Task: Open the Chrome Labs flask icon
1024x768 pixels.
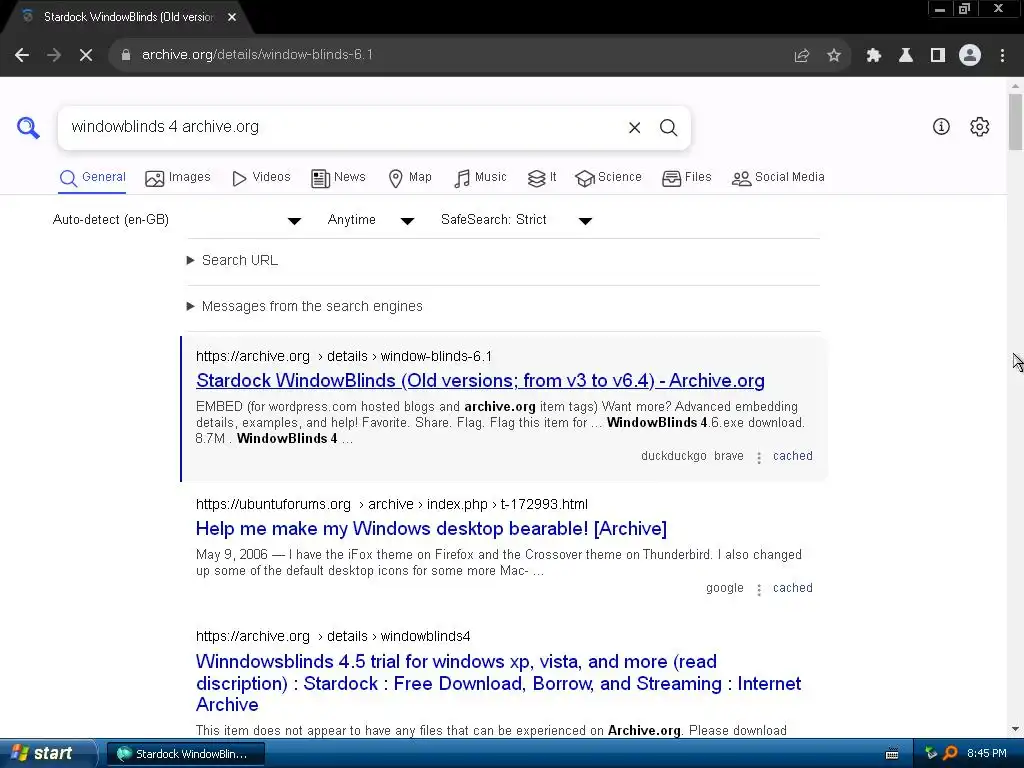Action: [906, 56]
